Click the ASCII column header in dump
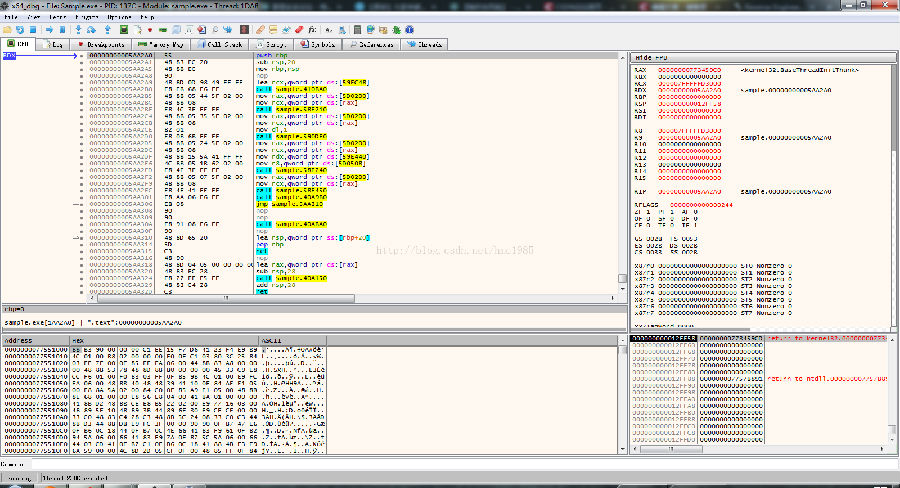This screenshot has height=488, width=900. (x=292, y=340)
